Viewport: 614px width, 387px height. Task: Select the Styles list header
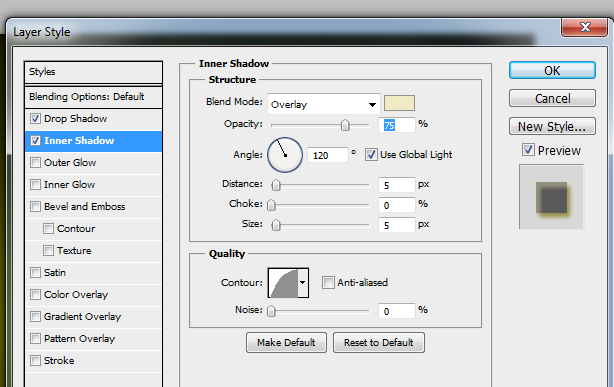tap(93, 72)
